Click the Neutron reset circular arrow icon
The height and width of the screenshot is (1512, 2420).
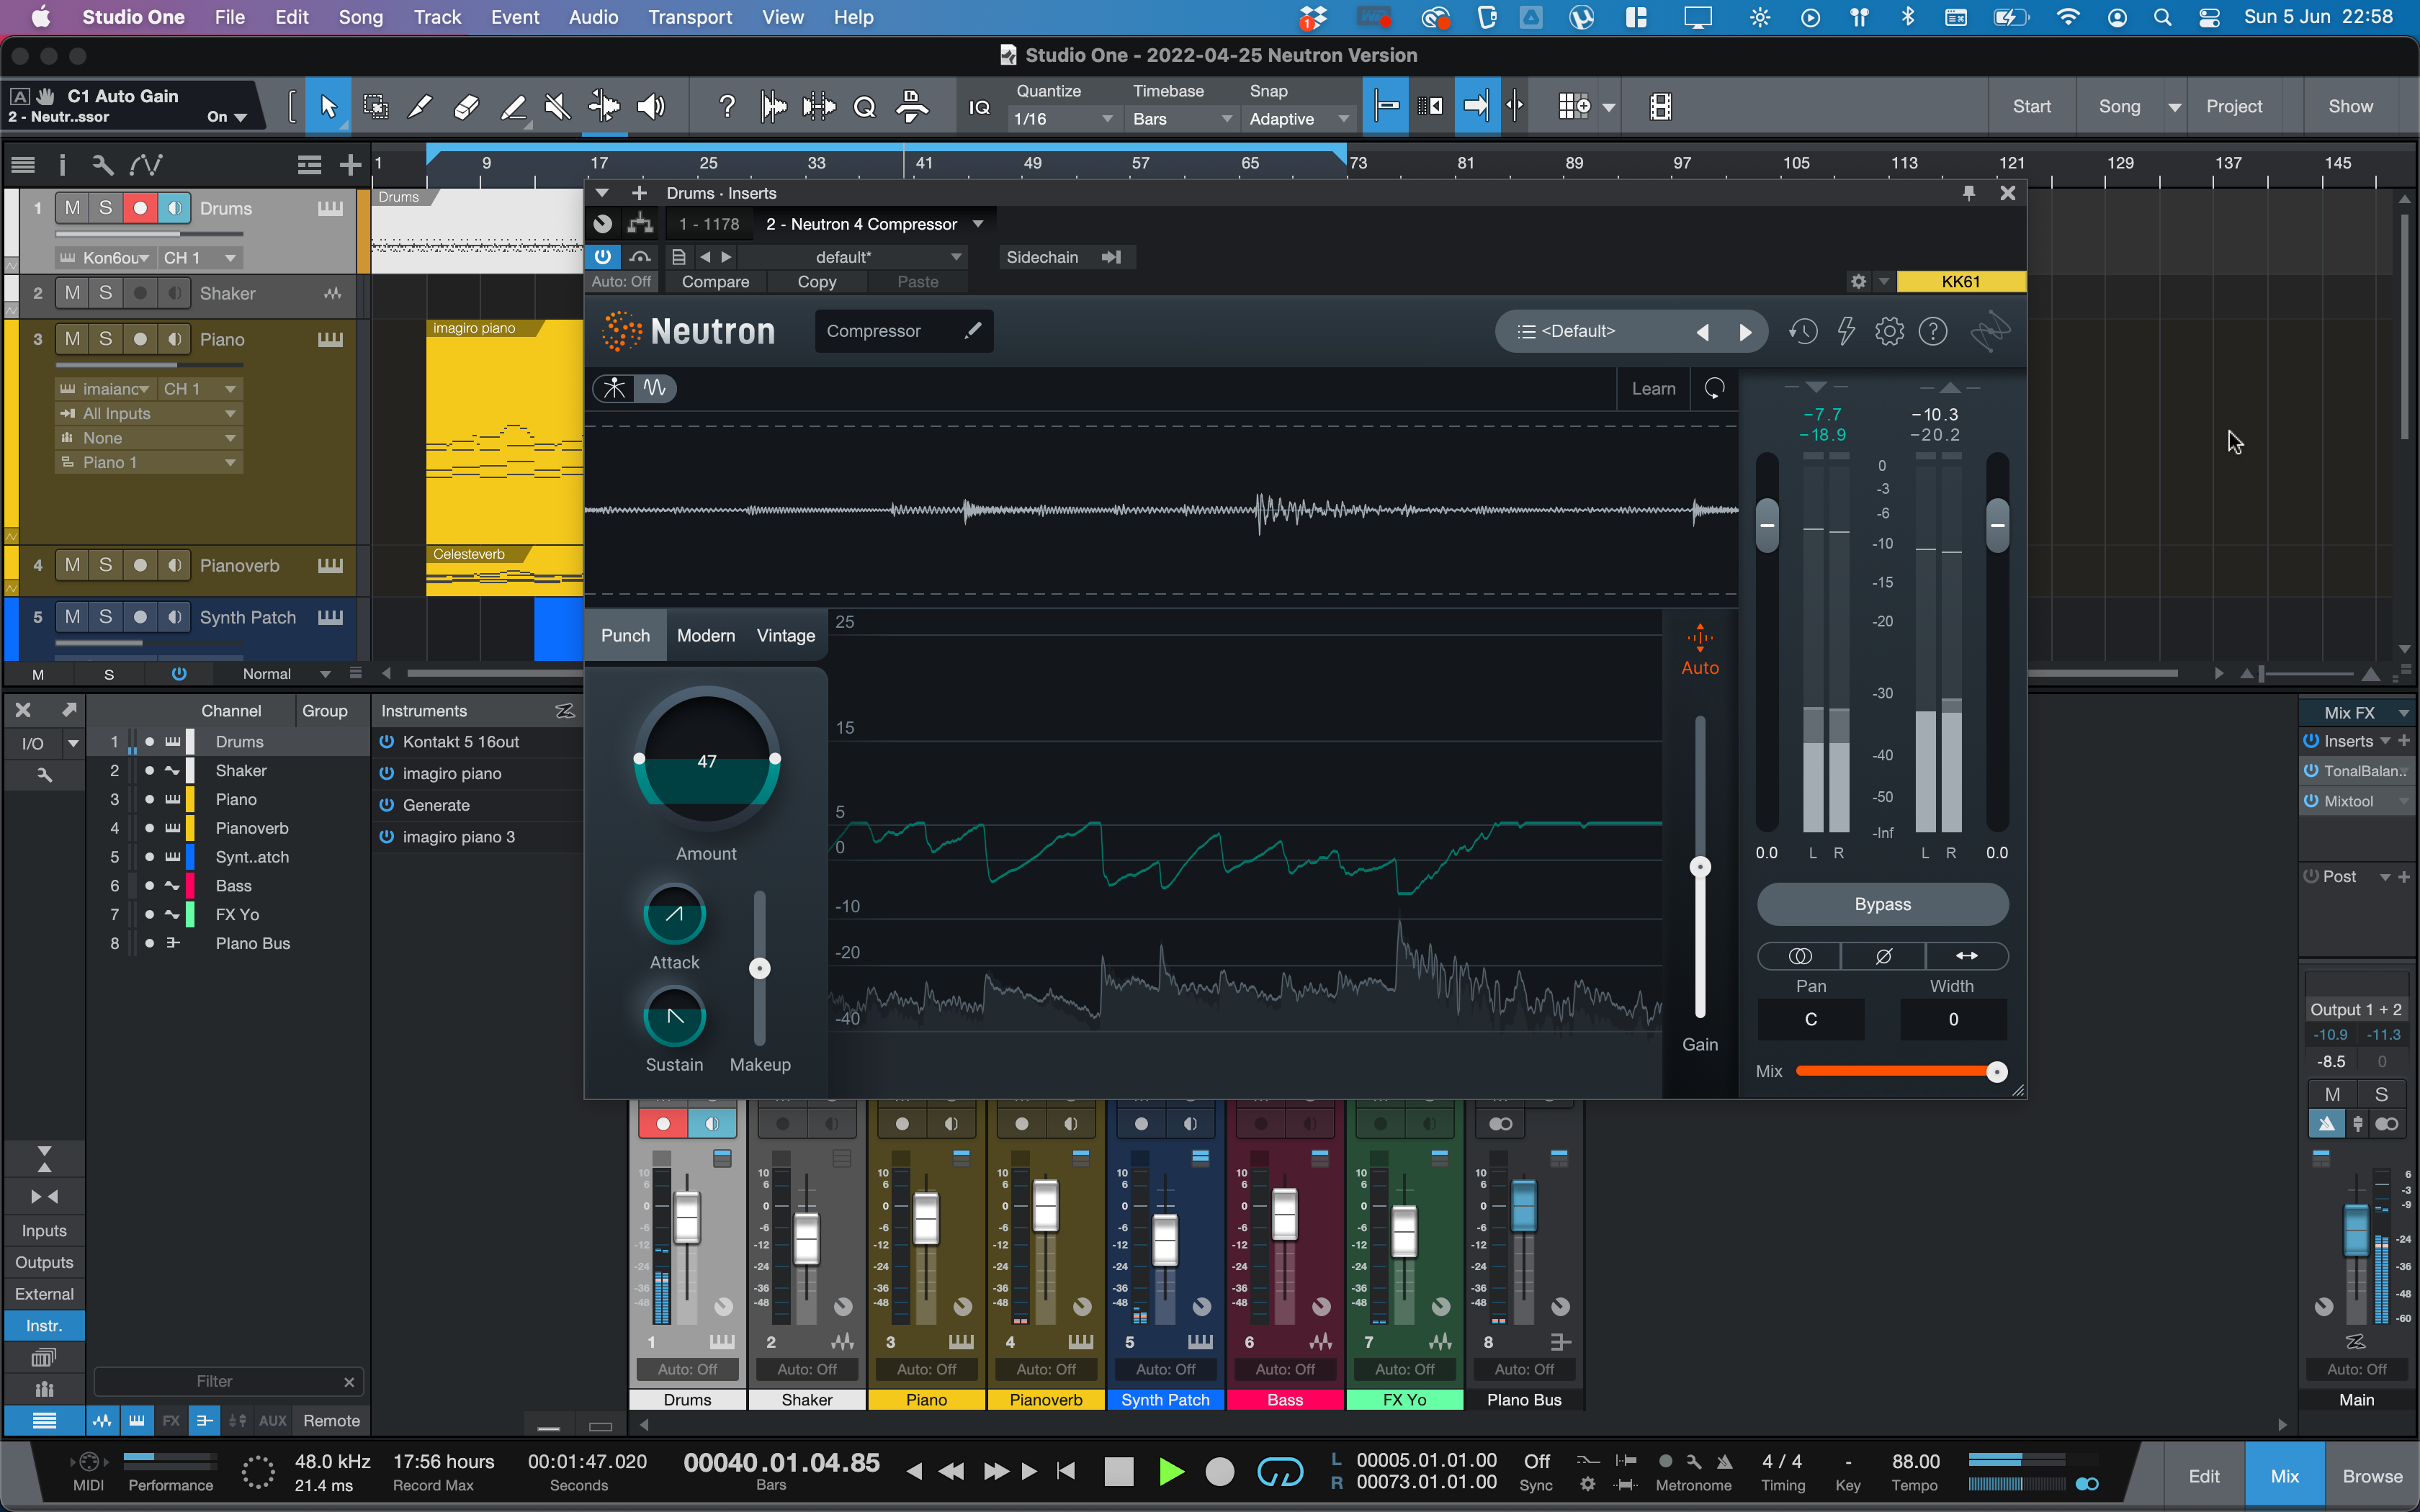1714,389
